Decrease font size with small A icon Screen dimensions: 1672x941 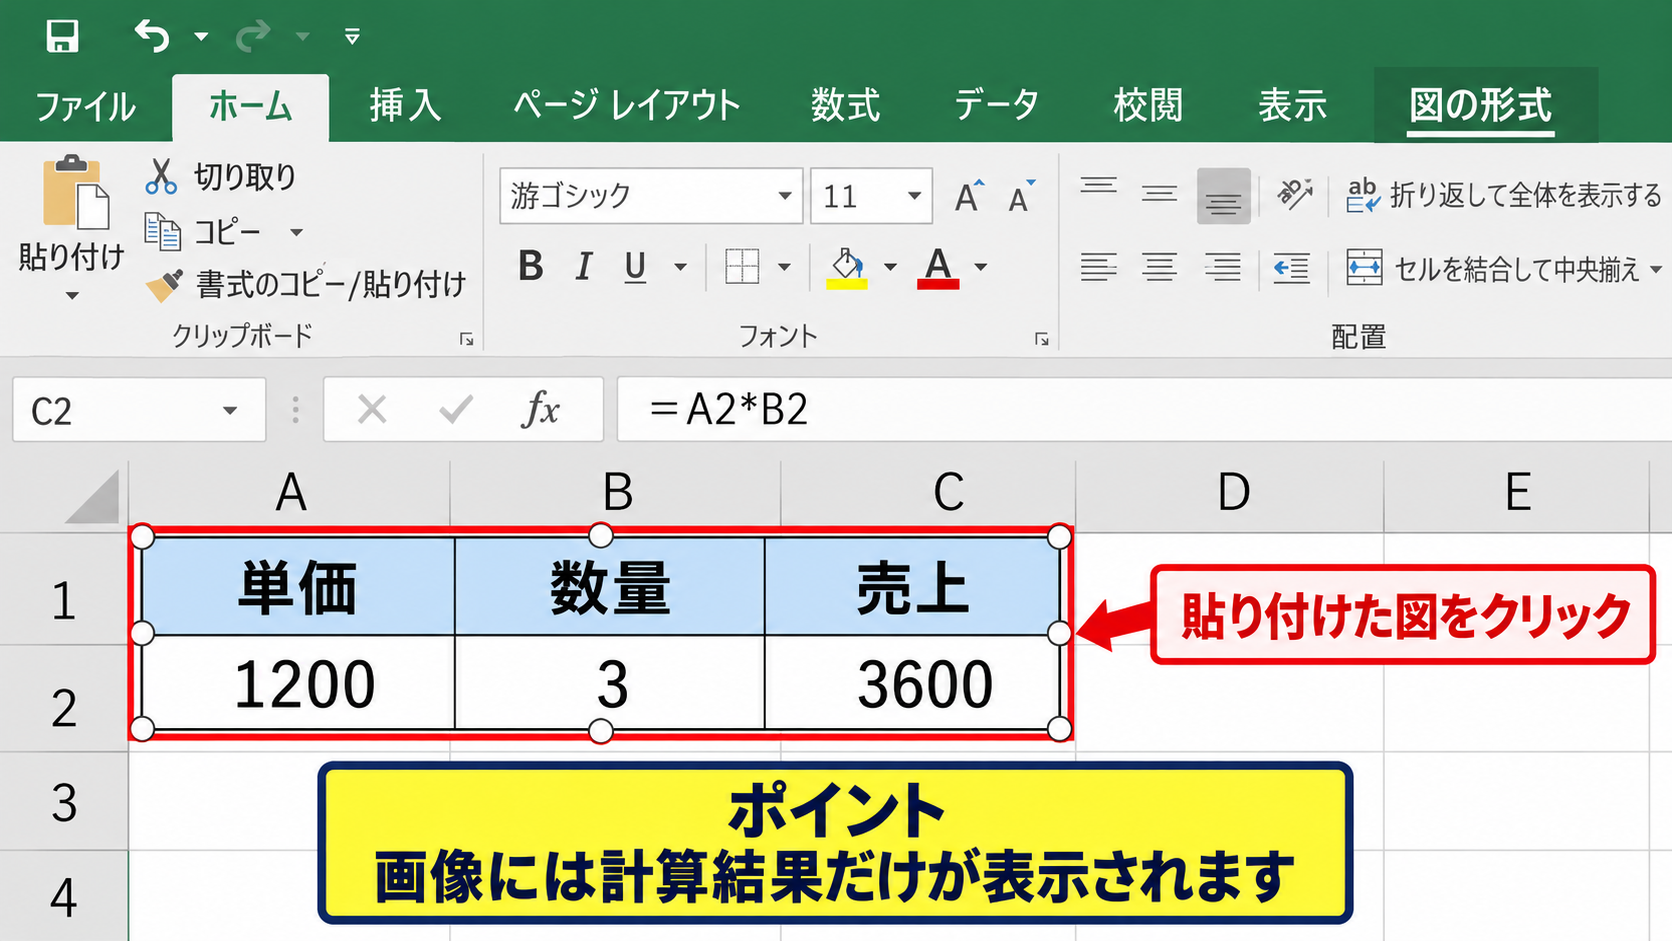pyautogui.click(x=1022, y=196)
